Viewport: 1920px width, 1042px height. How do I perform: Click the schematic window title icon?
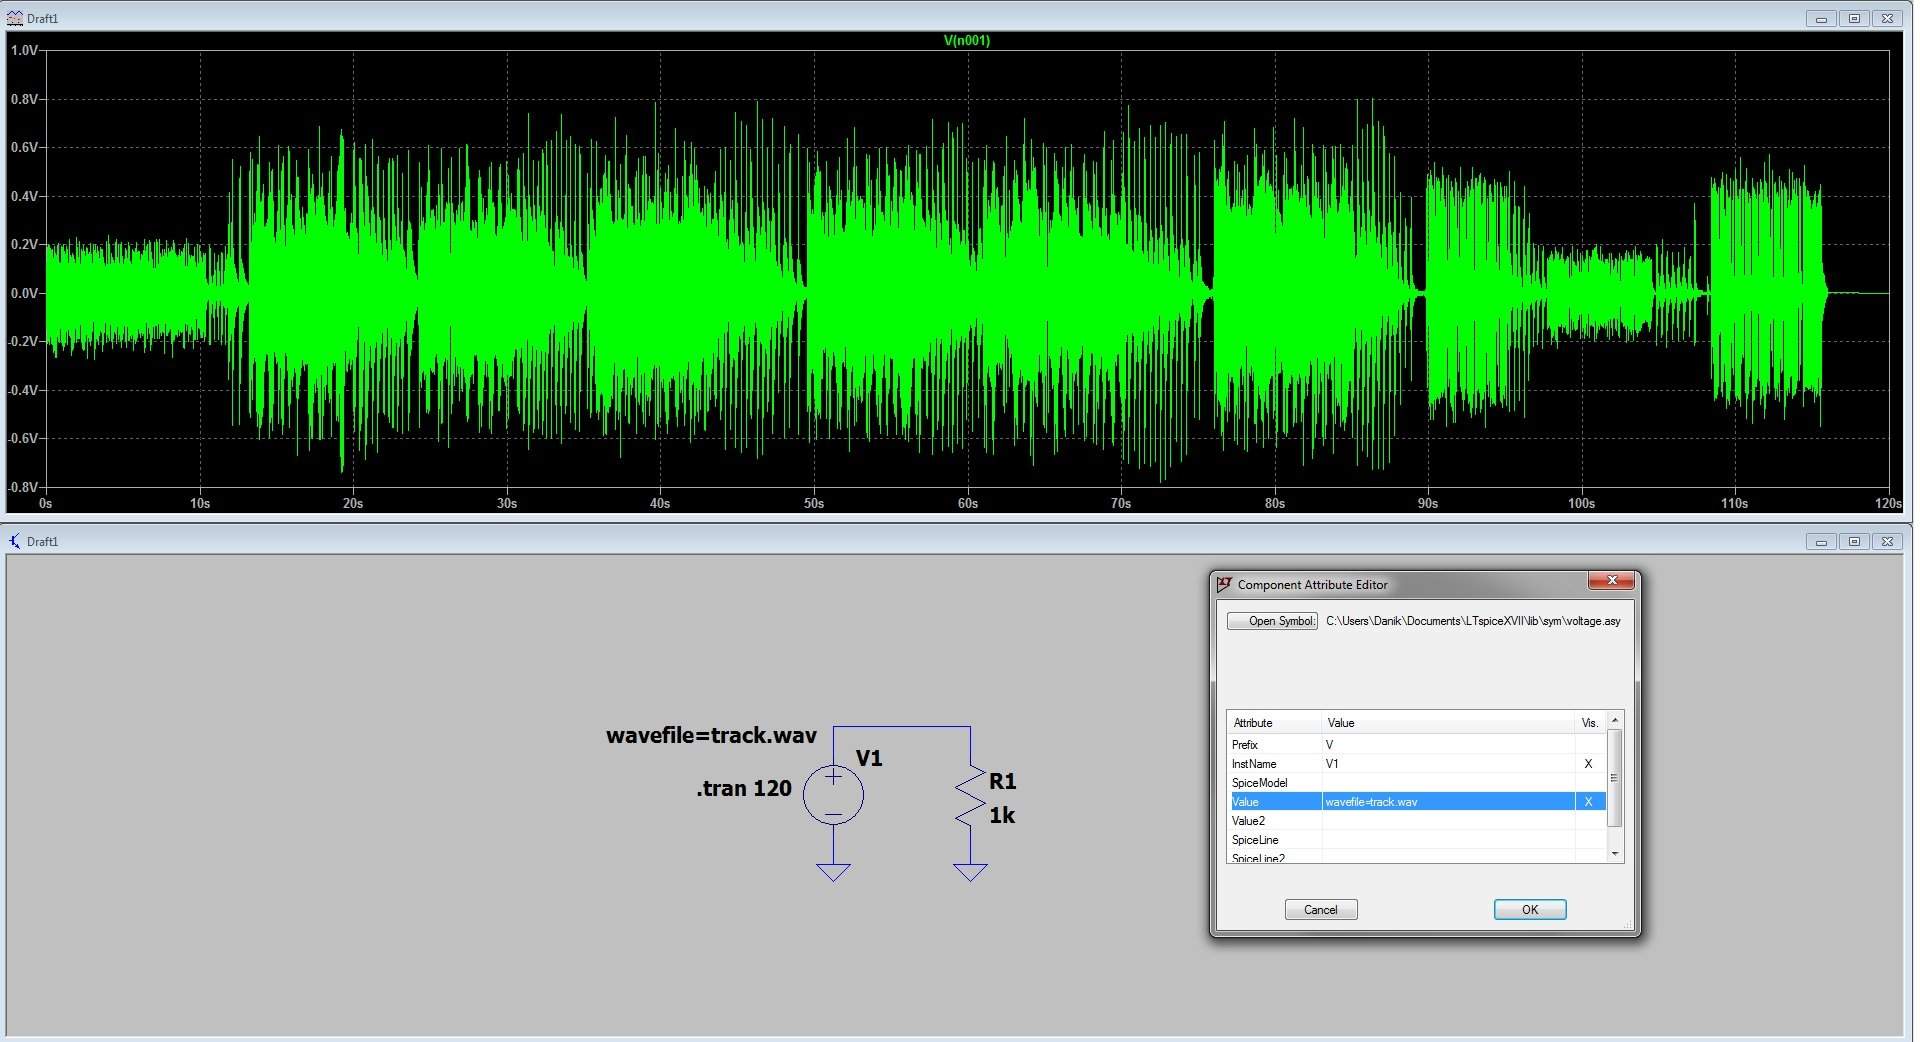(14, 541)
